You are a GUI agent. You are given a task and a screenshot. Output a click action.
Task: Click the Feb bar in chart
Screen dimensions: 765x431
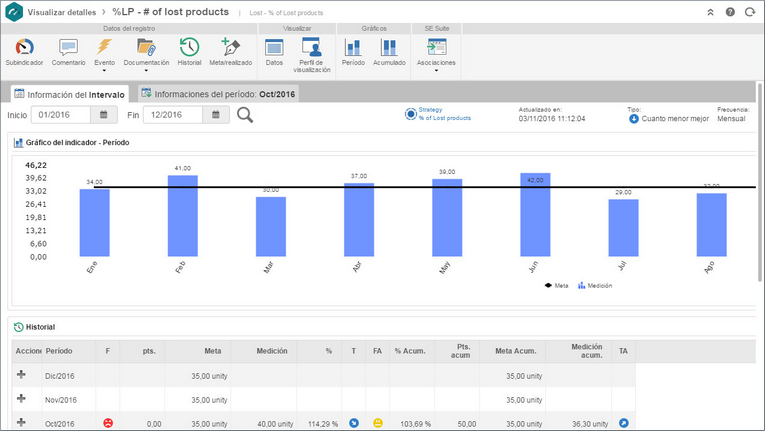182,216
